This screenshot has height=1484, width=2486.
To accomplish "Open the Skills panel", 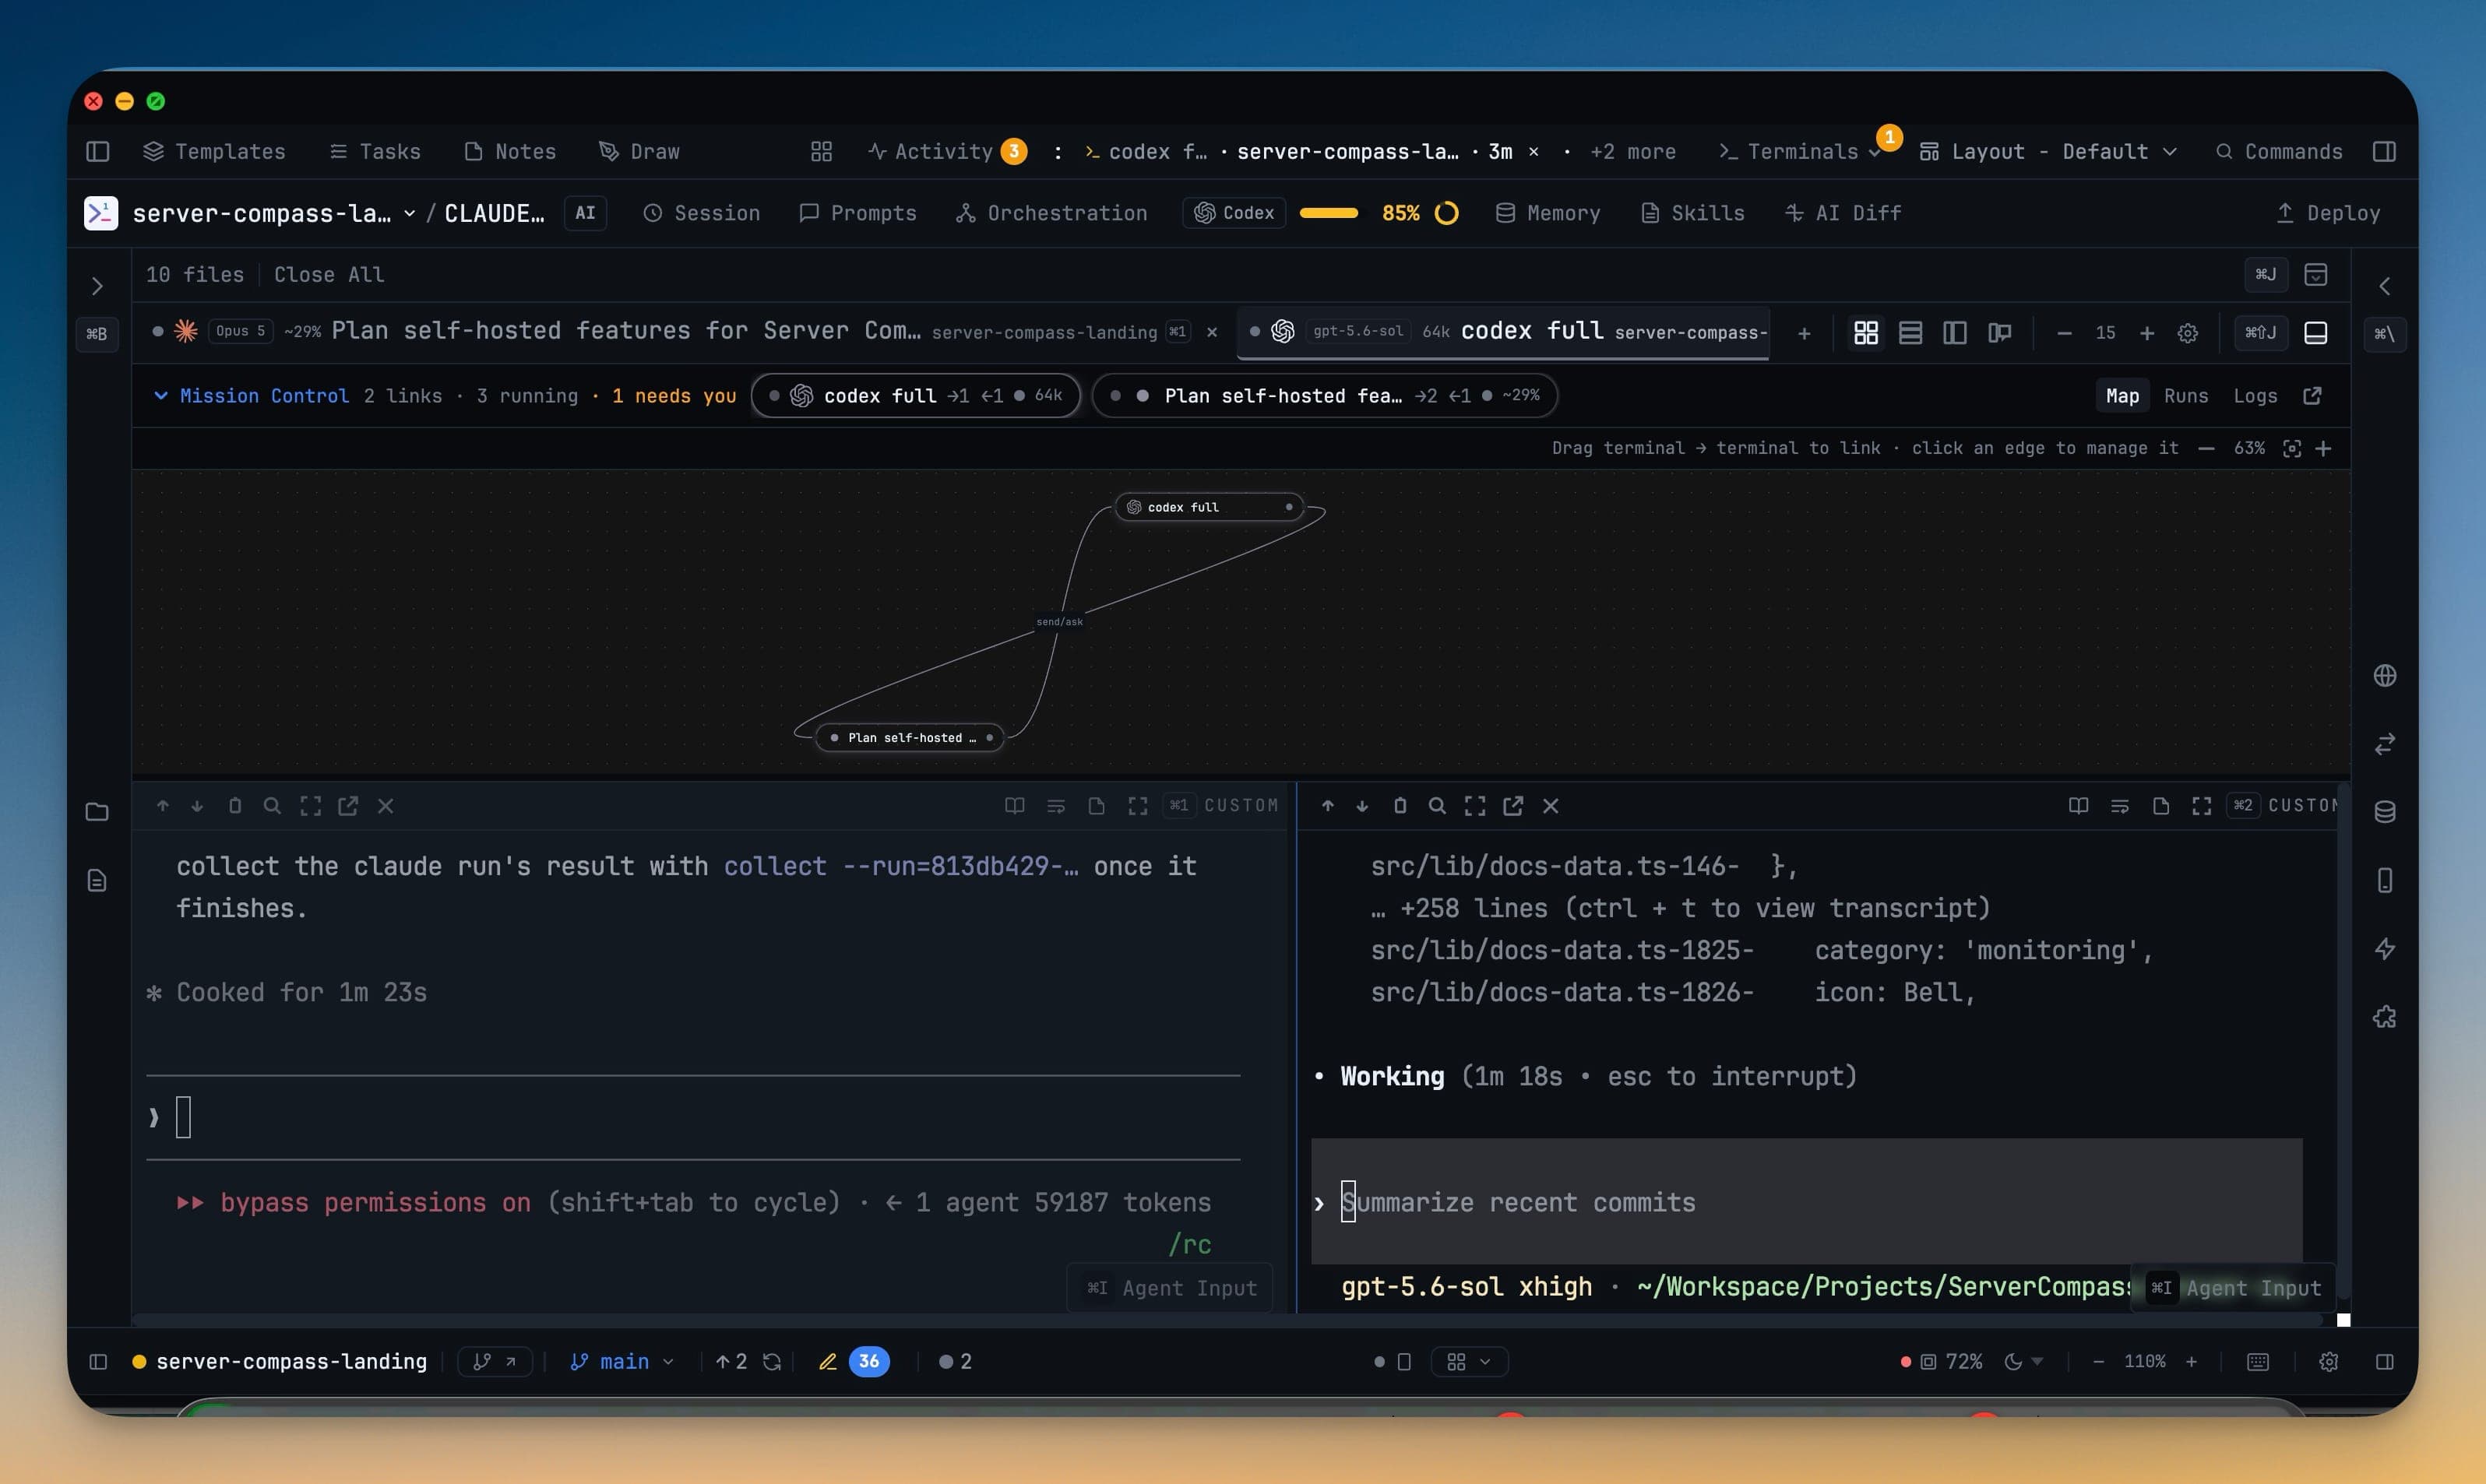I will (x=1692, y=213).
